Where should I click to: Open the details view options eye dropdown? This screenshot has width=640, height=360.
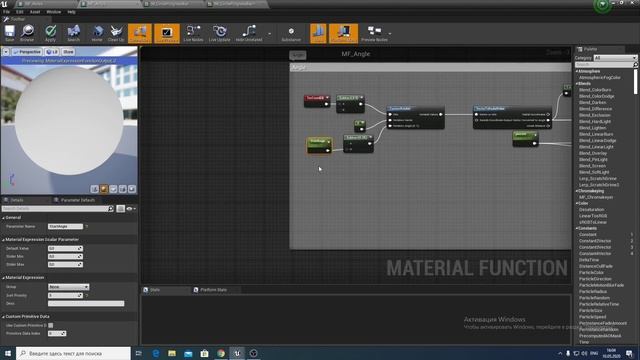tap(131, 209)
